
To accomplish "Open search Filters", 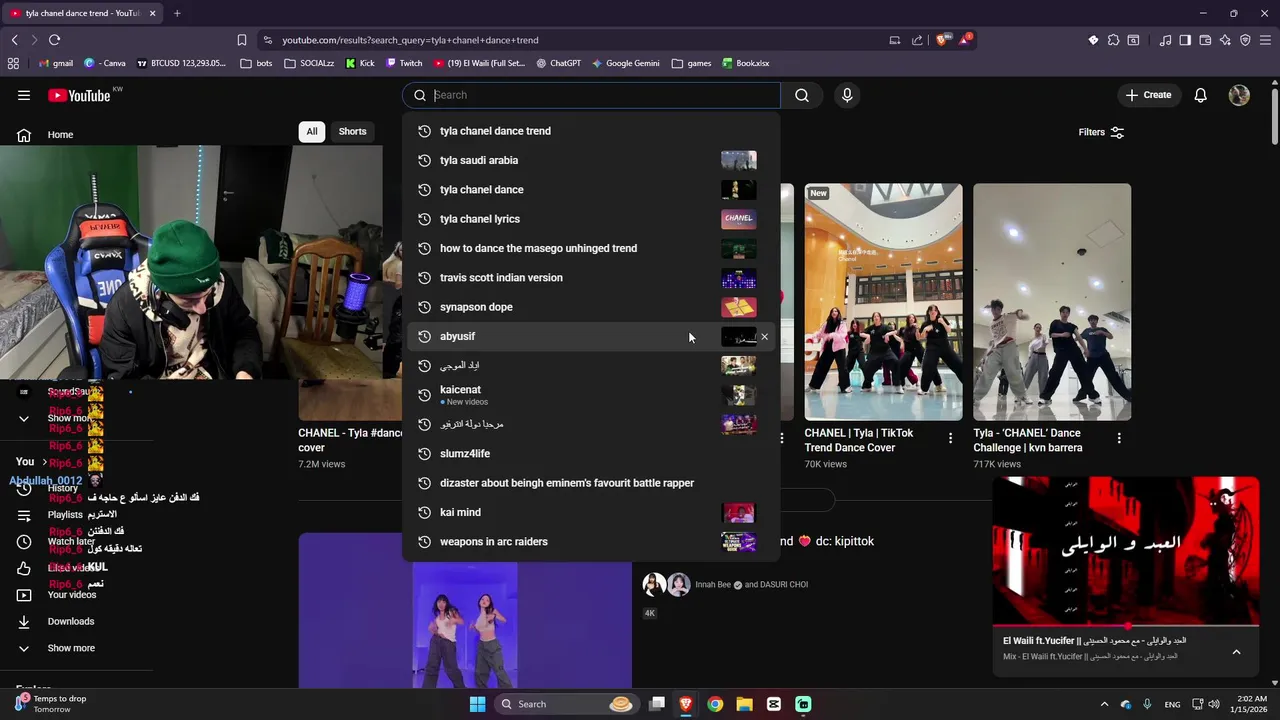I will (x=1101, y=132).
